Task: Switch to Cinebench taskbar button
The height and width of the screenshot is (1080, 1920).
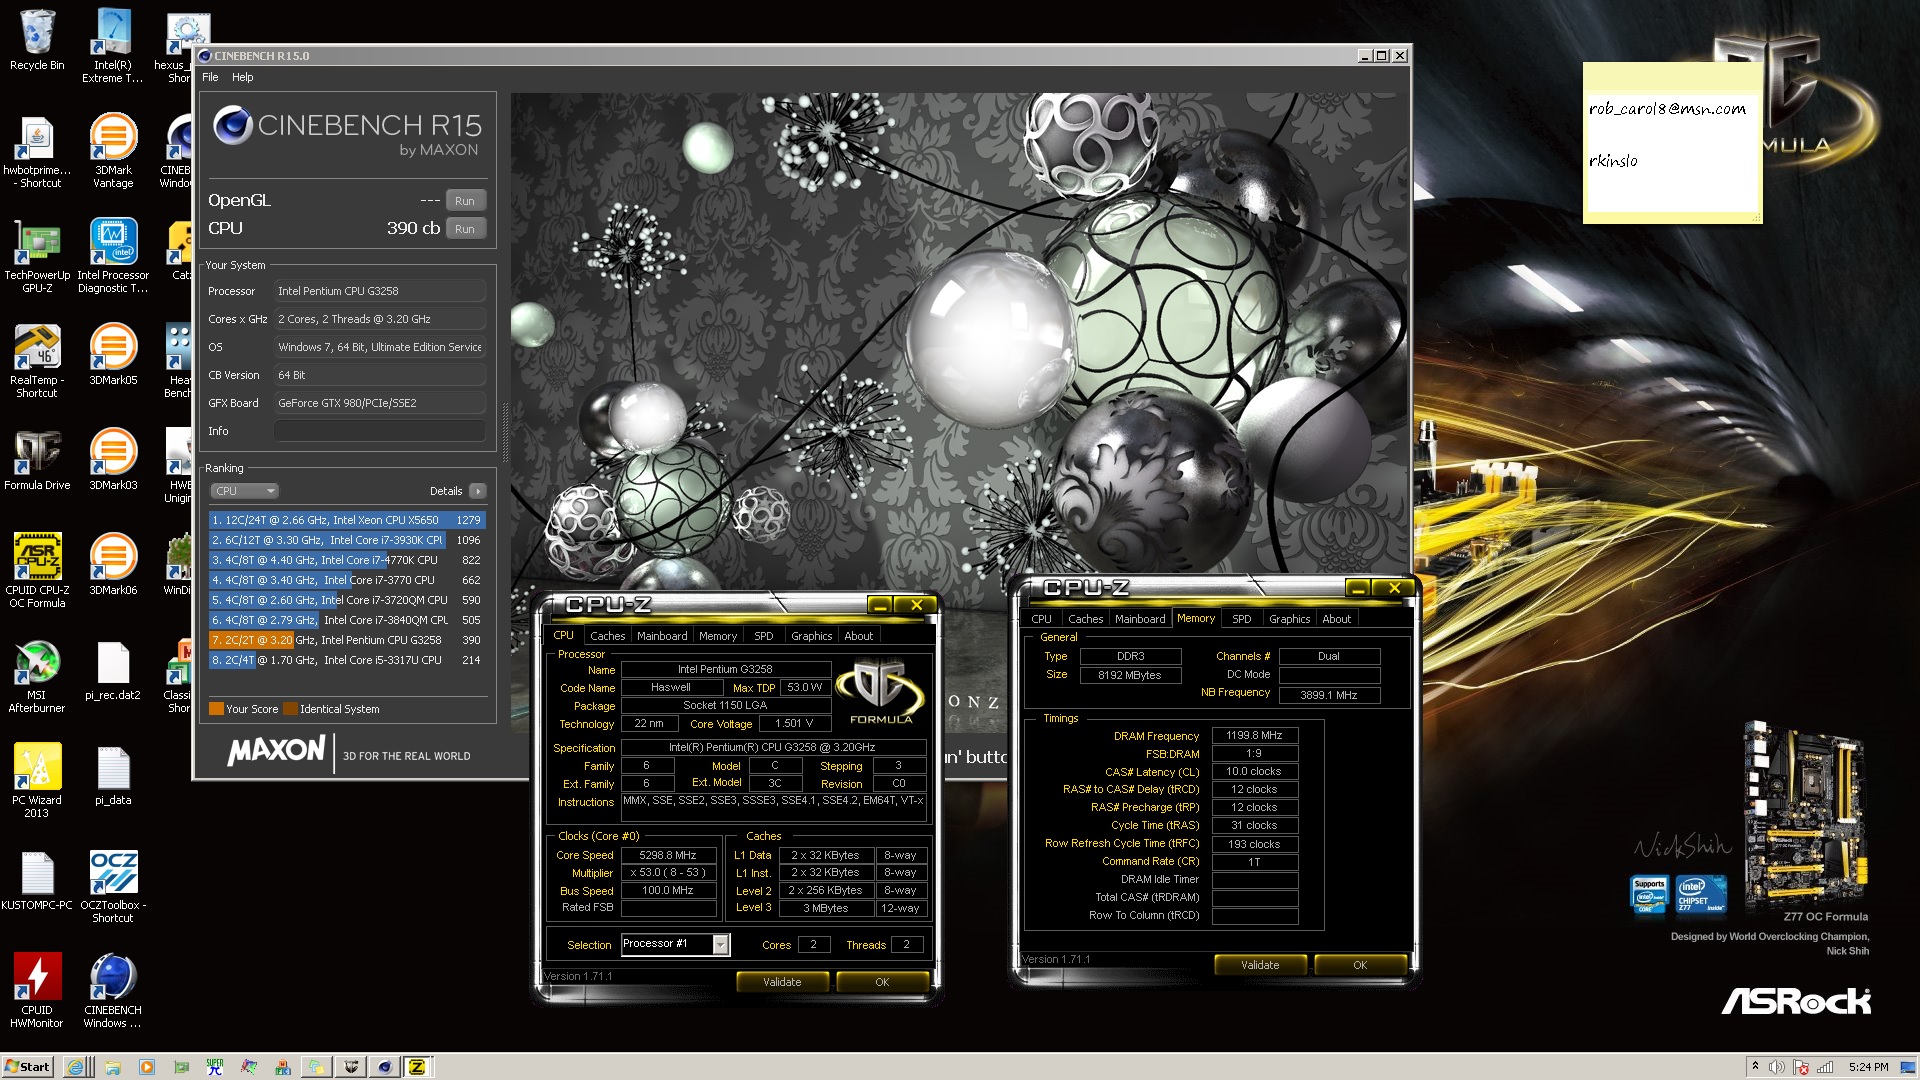Action: coord(384,1067)
